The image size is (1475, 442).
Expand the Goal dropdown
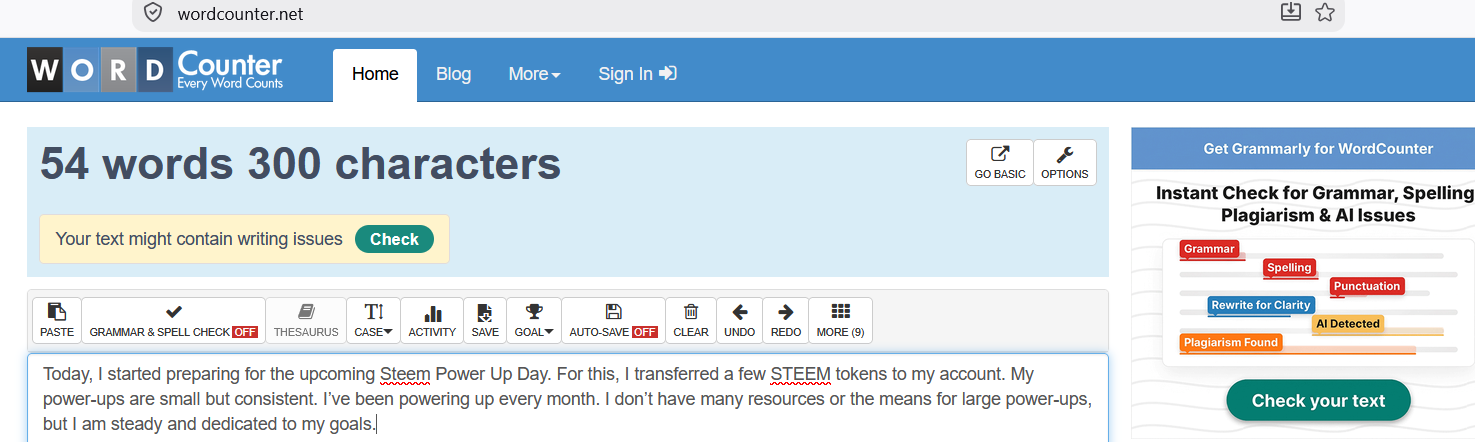point(534,320)
